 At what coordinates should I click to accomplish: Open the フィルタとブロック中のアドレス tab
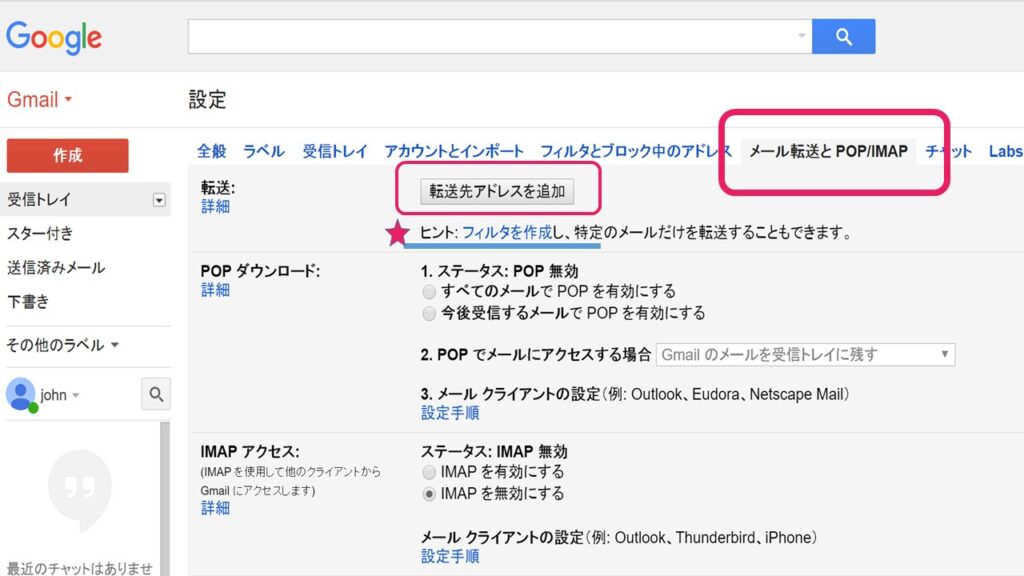636,152
